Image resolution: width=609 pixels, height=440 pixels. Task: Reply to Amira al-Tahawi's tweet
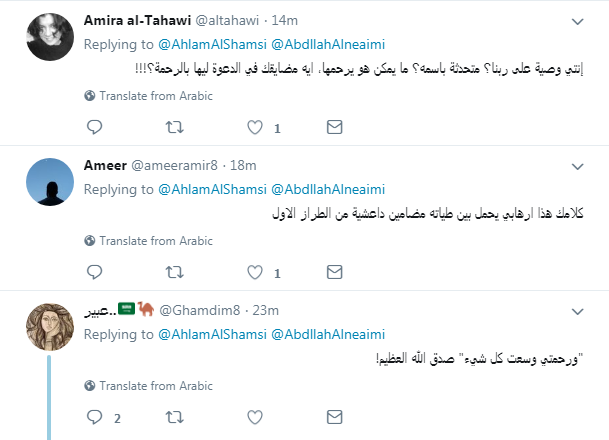point(95,127)
